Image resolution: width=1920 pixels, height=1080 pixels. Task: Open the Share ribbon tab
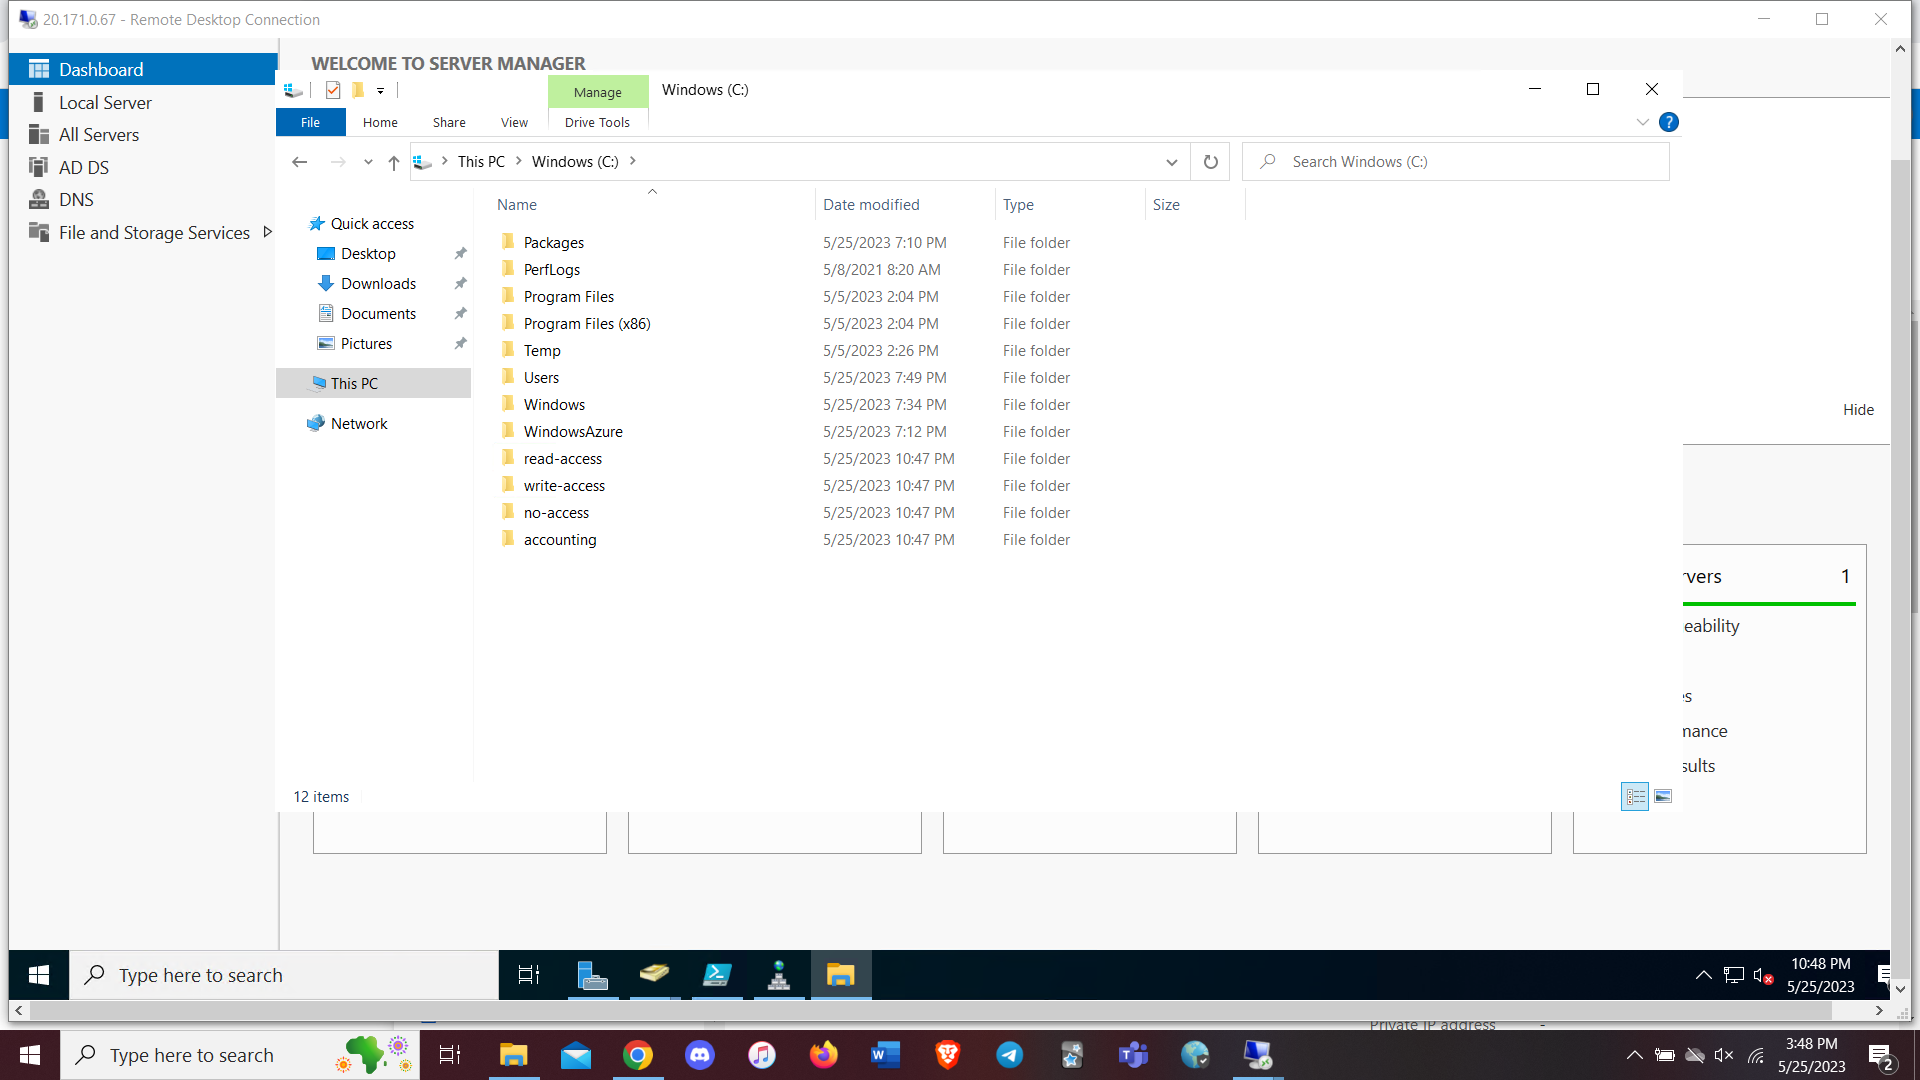click(449, 122)
